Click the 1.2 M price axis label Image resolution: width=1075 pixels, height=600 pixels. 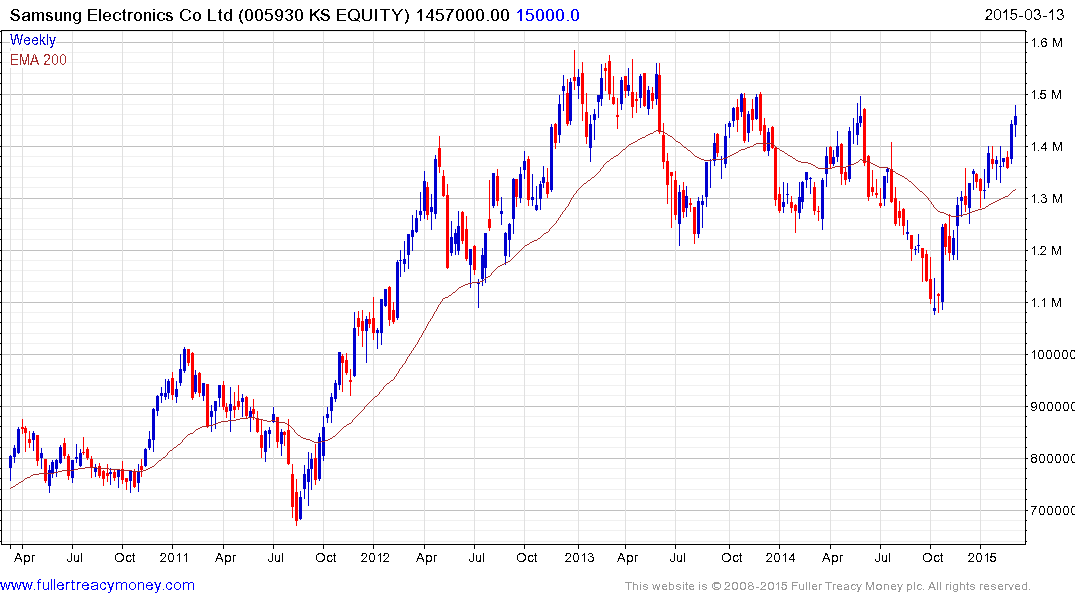1047,251
